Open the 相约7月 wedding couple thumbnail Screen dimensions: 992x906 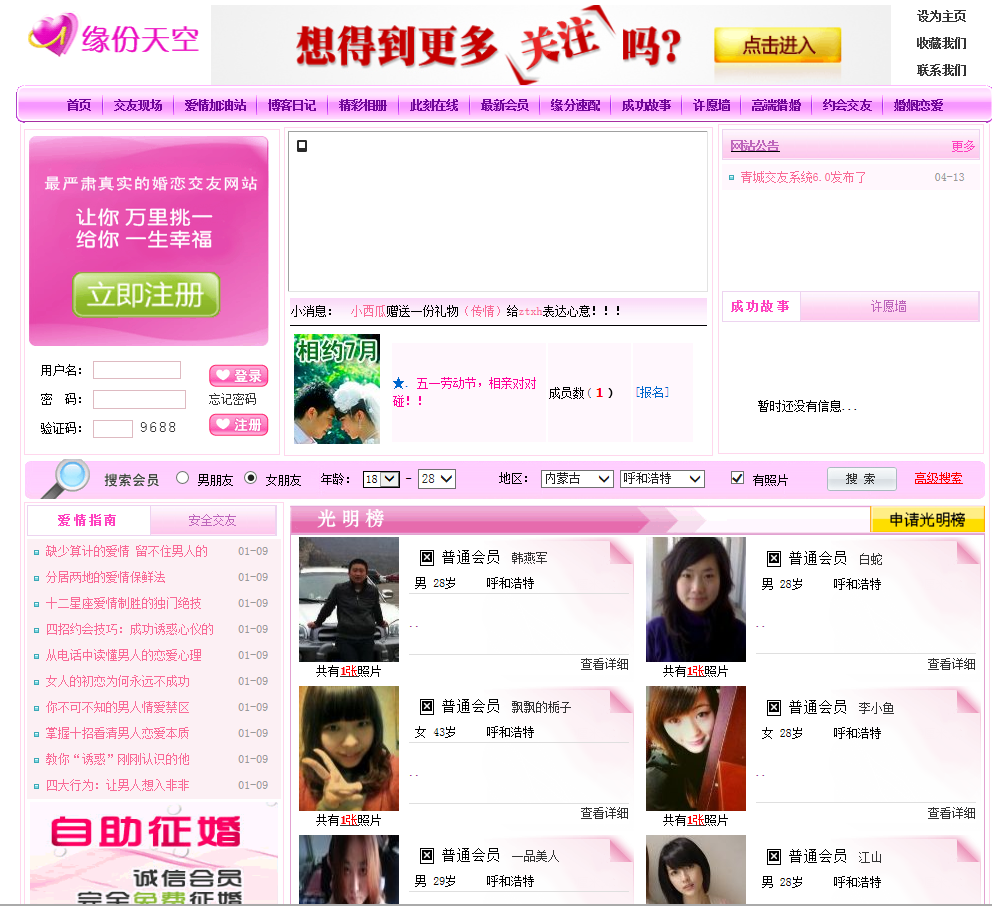click(x=337, y=388)
